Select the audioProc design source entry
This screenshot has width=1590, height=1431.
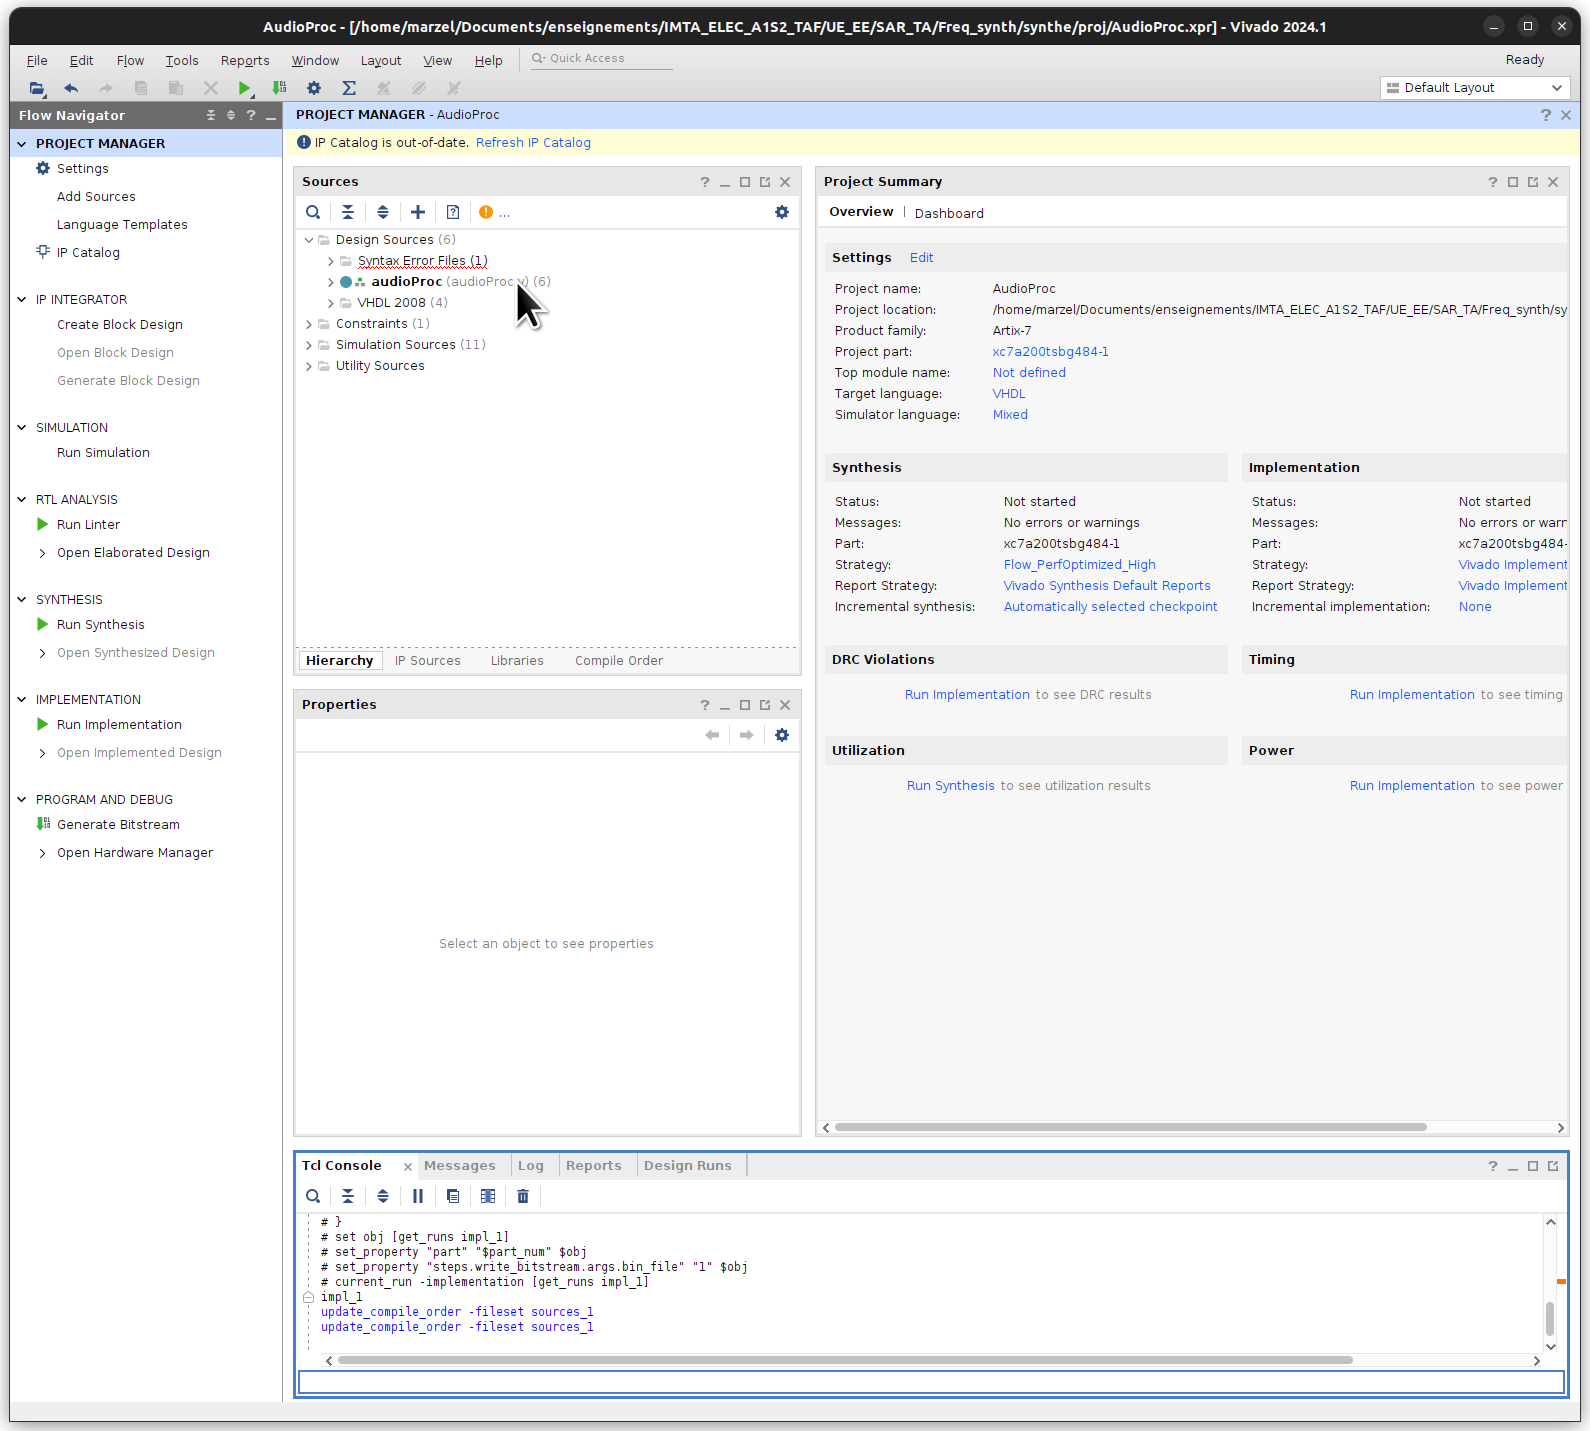point(444,282)
